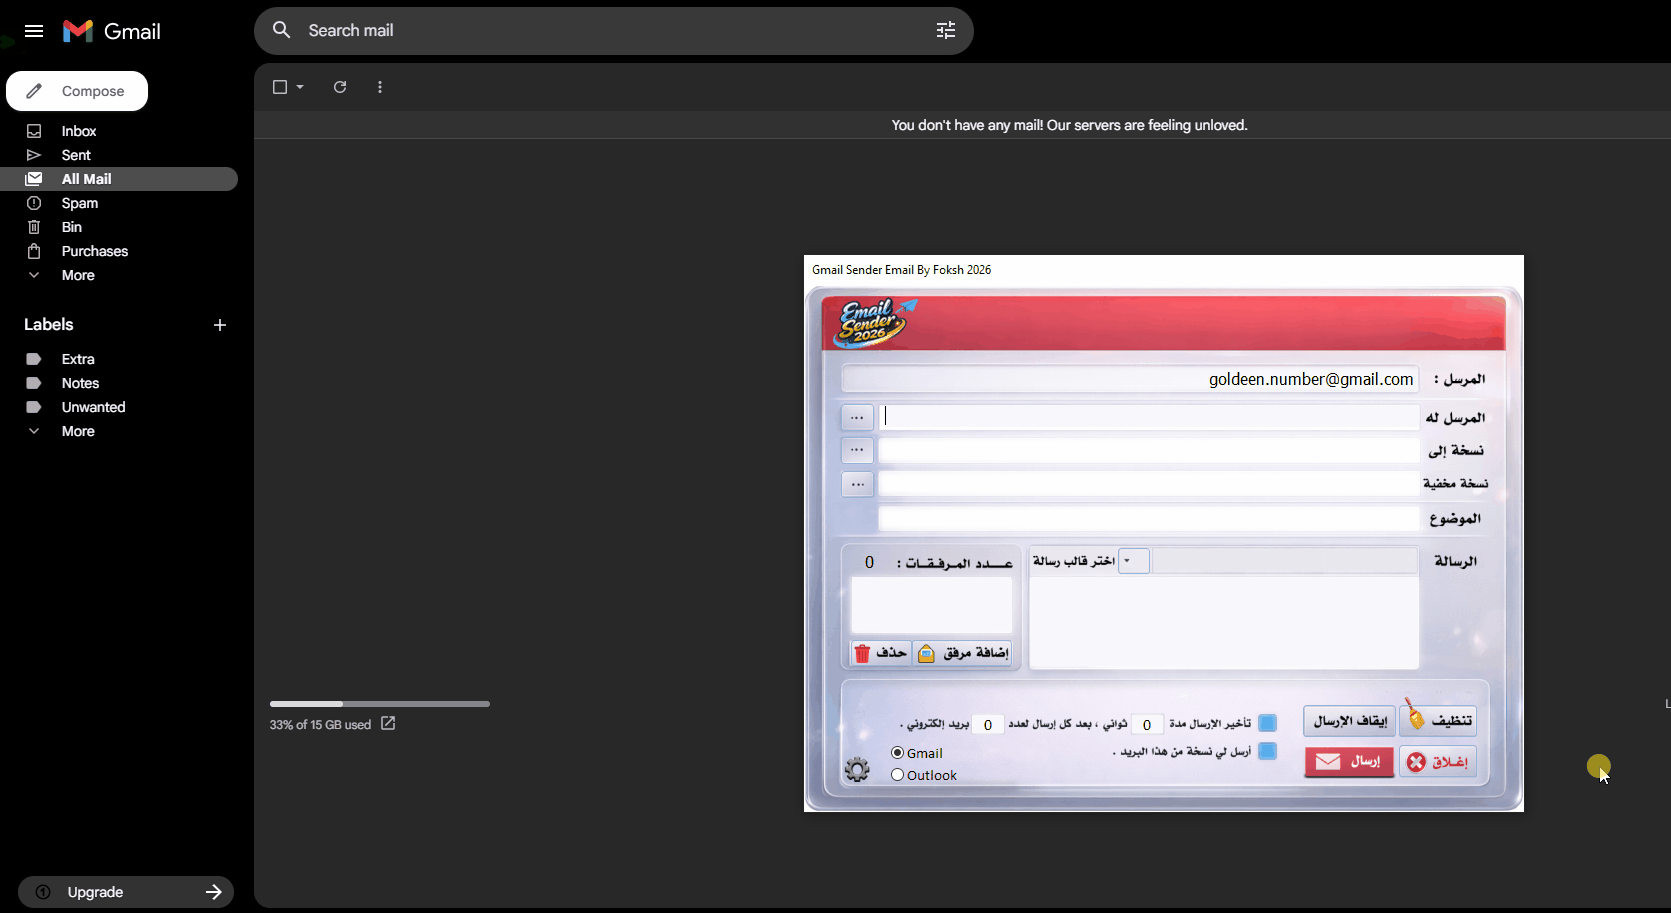Screen dimensions: 1671x913
Task: Click the Gmail refresh icon
Action: (x=340, y=87)
